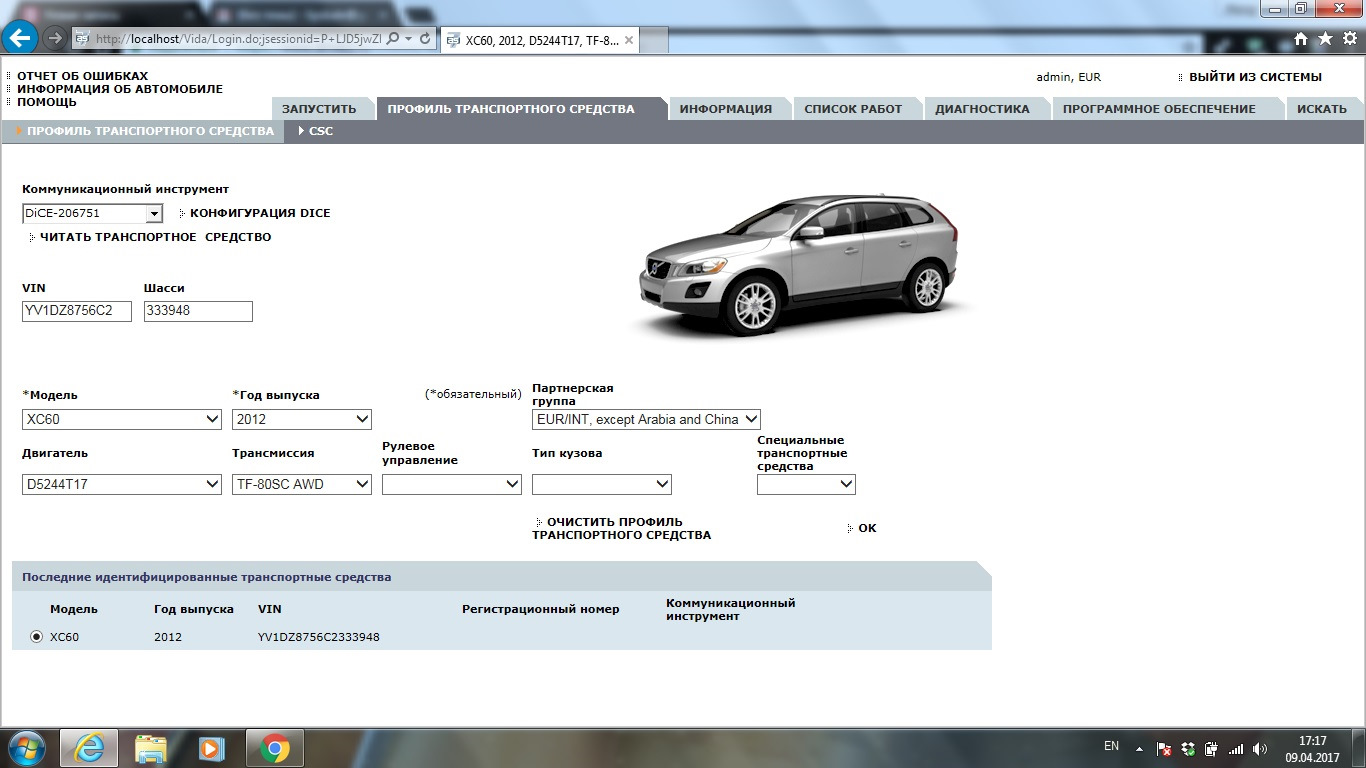This screenshot has height=768, width=1366.
Task: Click ЧИТАТЬ ТРАНСПОРТНОЕ СРЕДСТВО link
Action: point(155,237)
